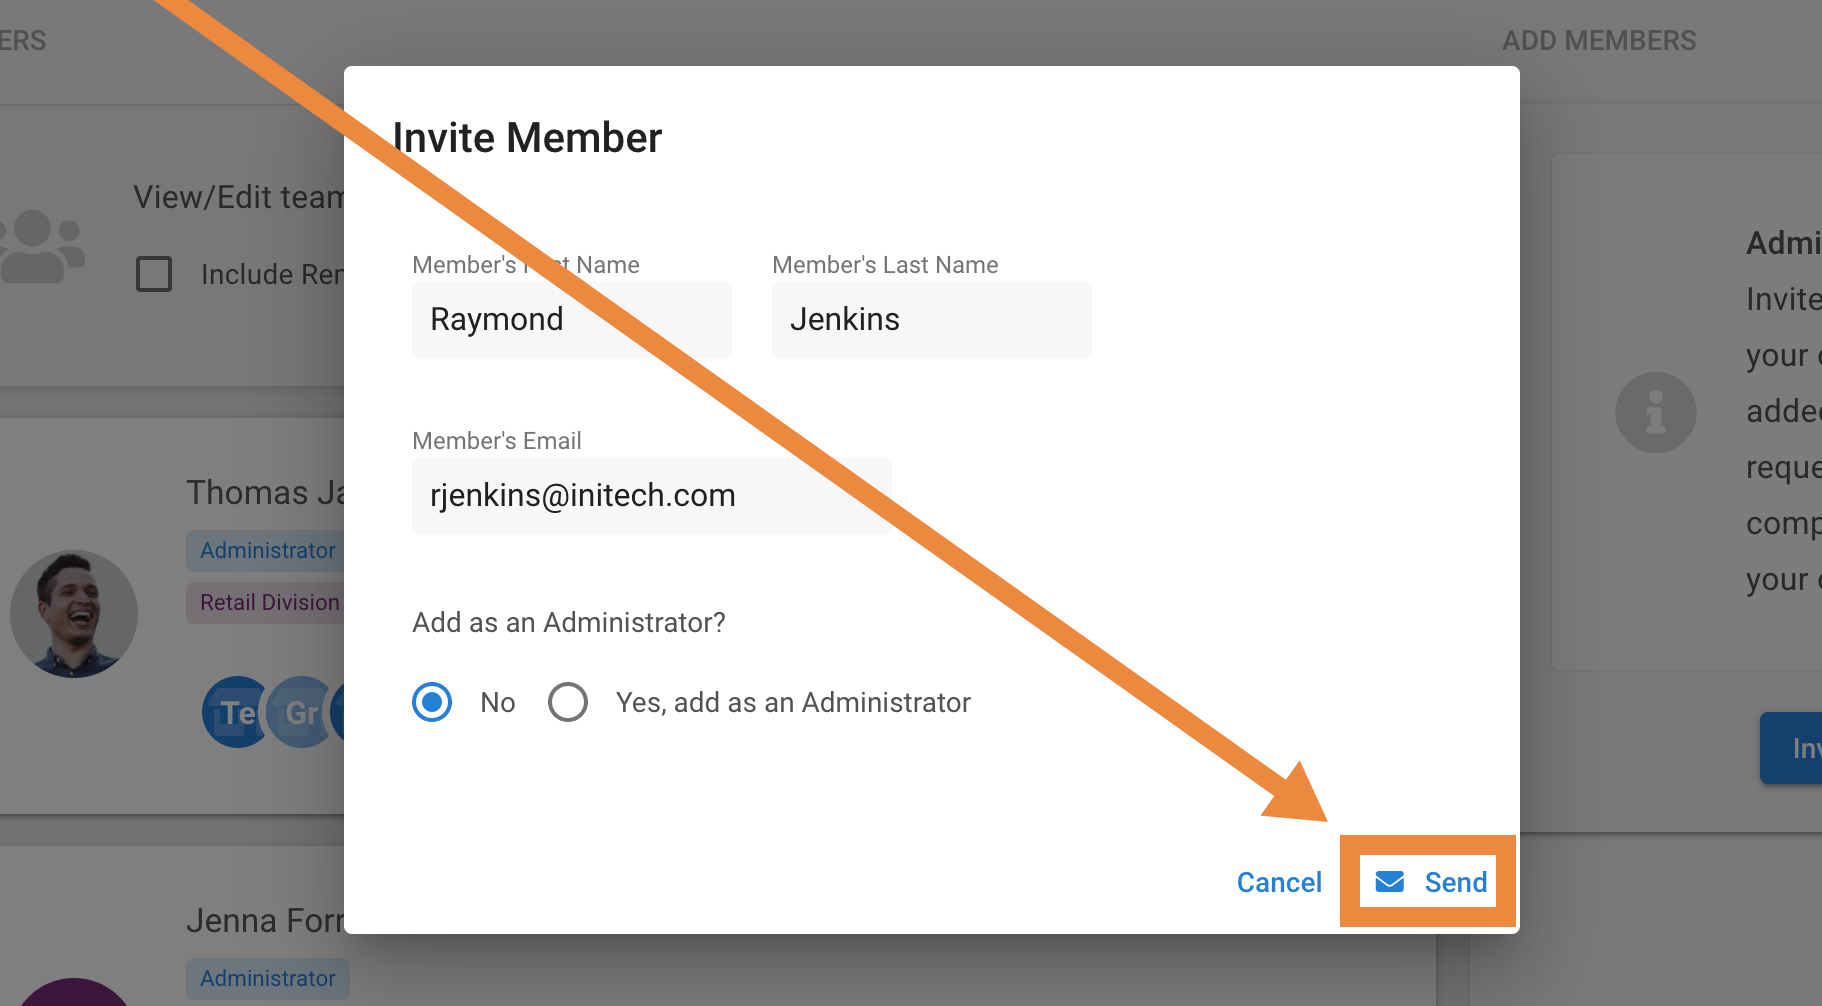
Task: Open Thomas's profile photo avatar
Action: point(74,614)
